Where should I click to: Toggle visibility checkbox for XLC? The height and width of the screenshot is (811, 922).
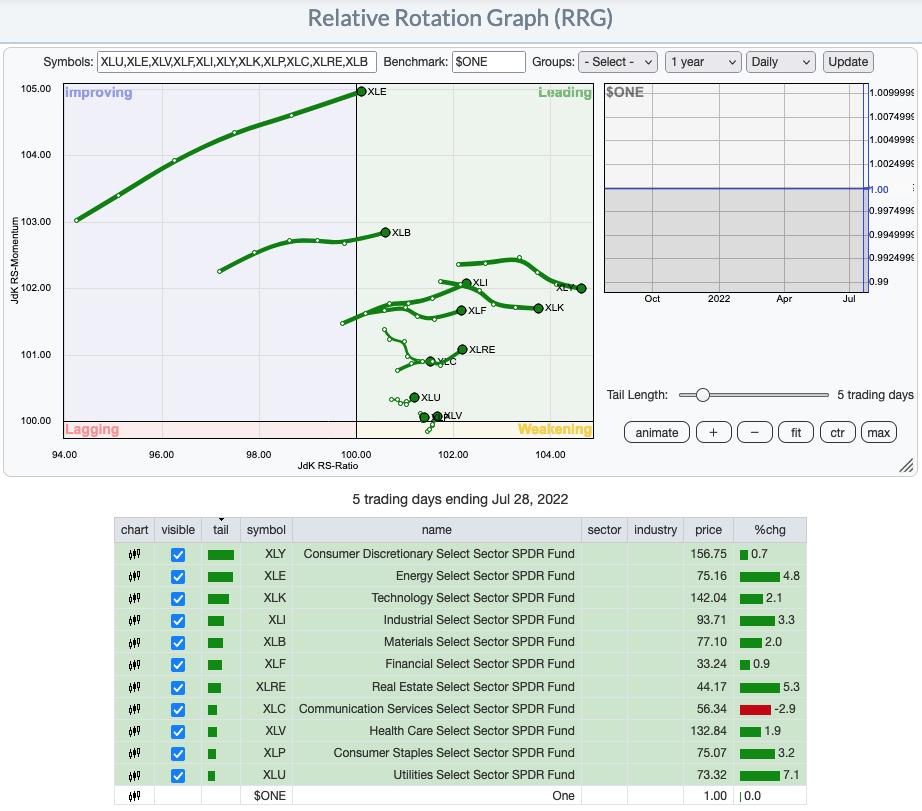[x=178, y=710]
